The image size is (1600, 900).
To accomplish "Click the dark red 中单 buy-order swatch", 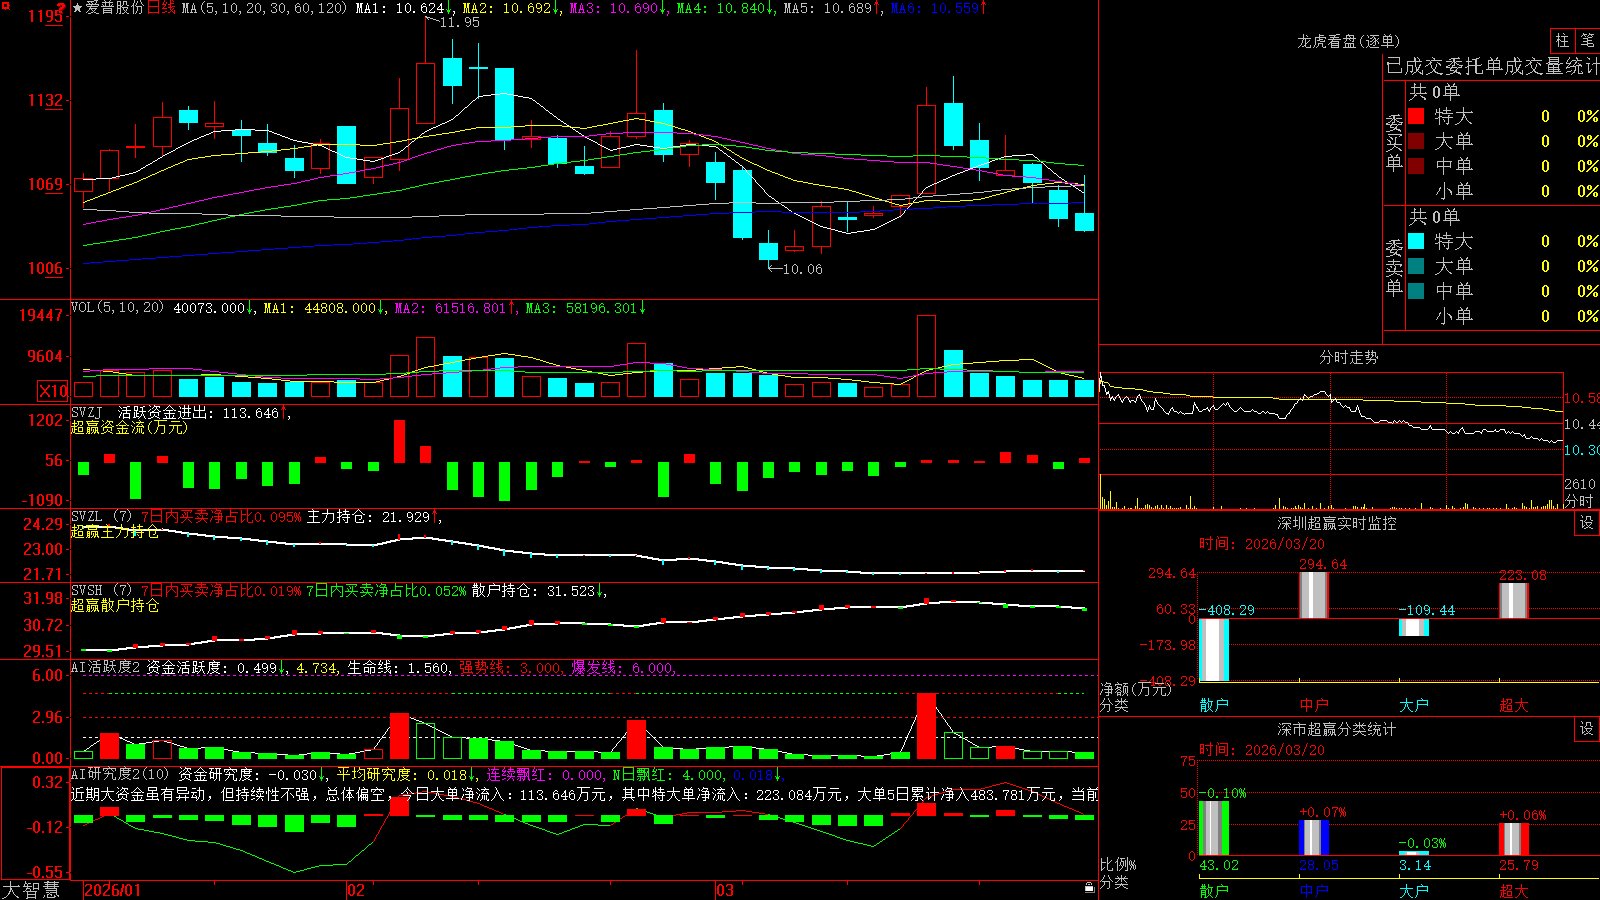I will pyautogui.click(x=1416, y=166).
